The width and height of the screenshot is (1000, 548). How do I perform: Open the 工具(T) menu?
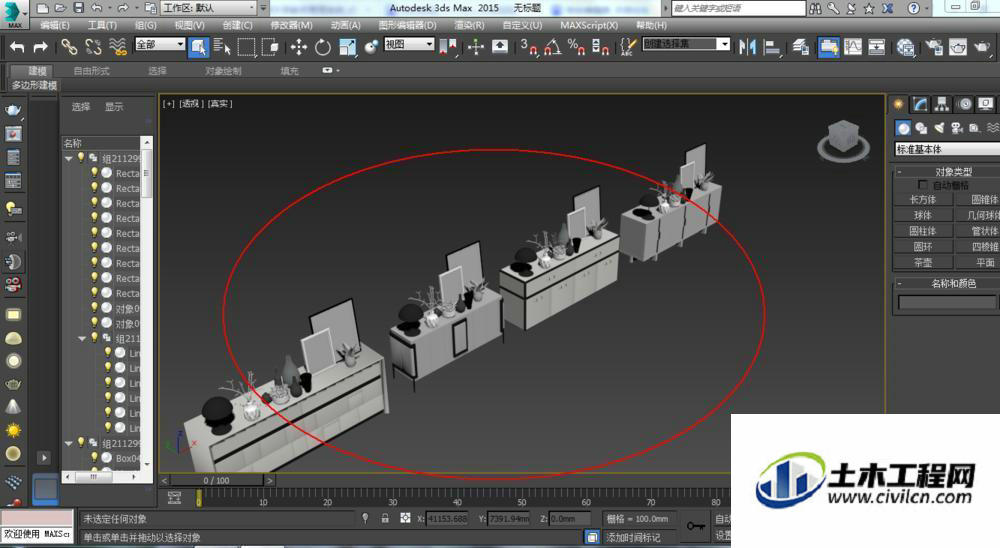tap(102, 25)
